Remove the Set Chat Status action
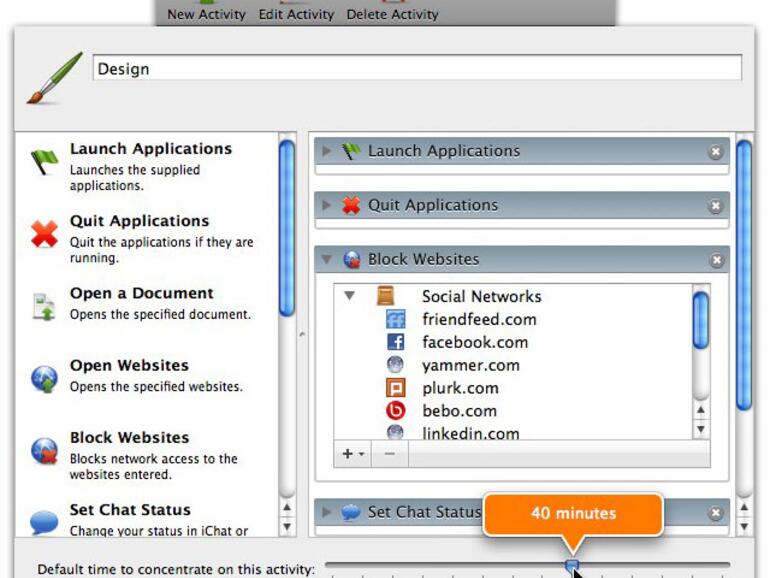 tap(715, 513)
